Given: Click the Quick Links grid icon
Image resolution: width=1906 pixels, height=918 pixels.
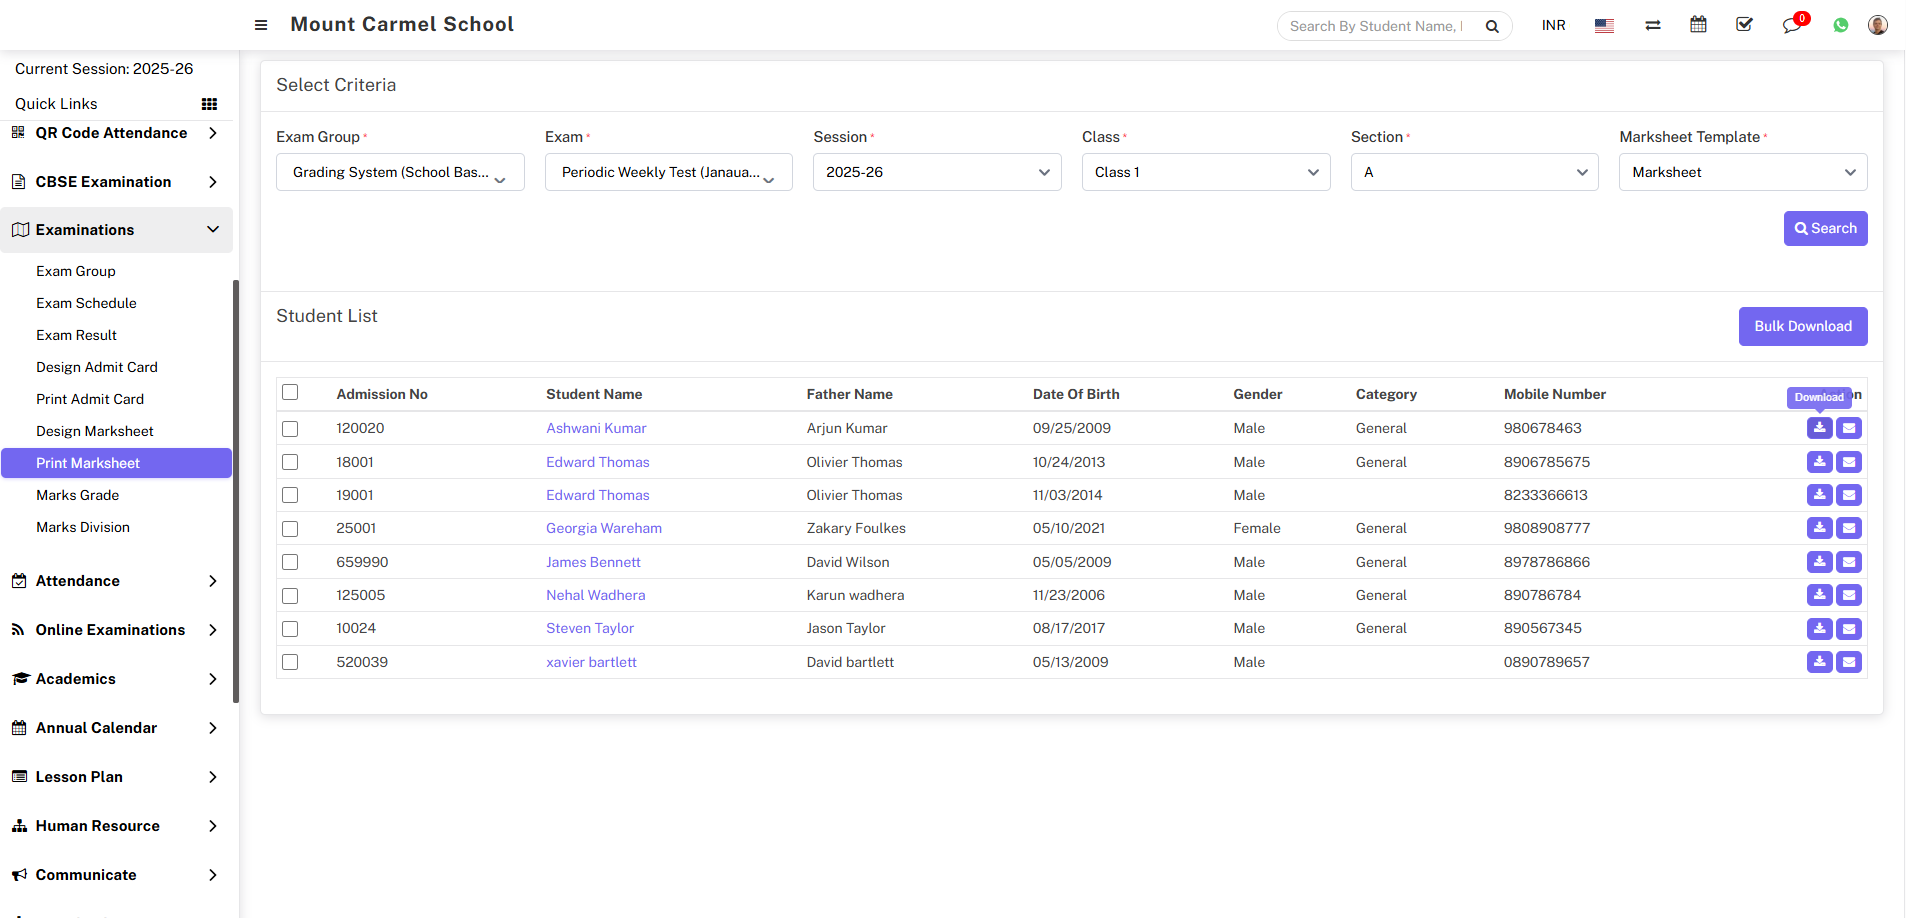Looking at the screenshot, I should [209, 104].
